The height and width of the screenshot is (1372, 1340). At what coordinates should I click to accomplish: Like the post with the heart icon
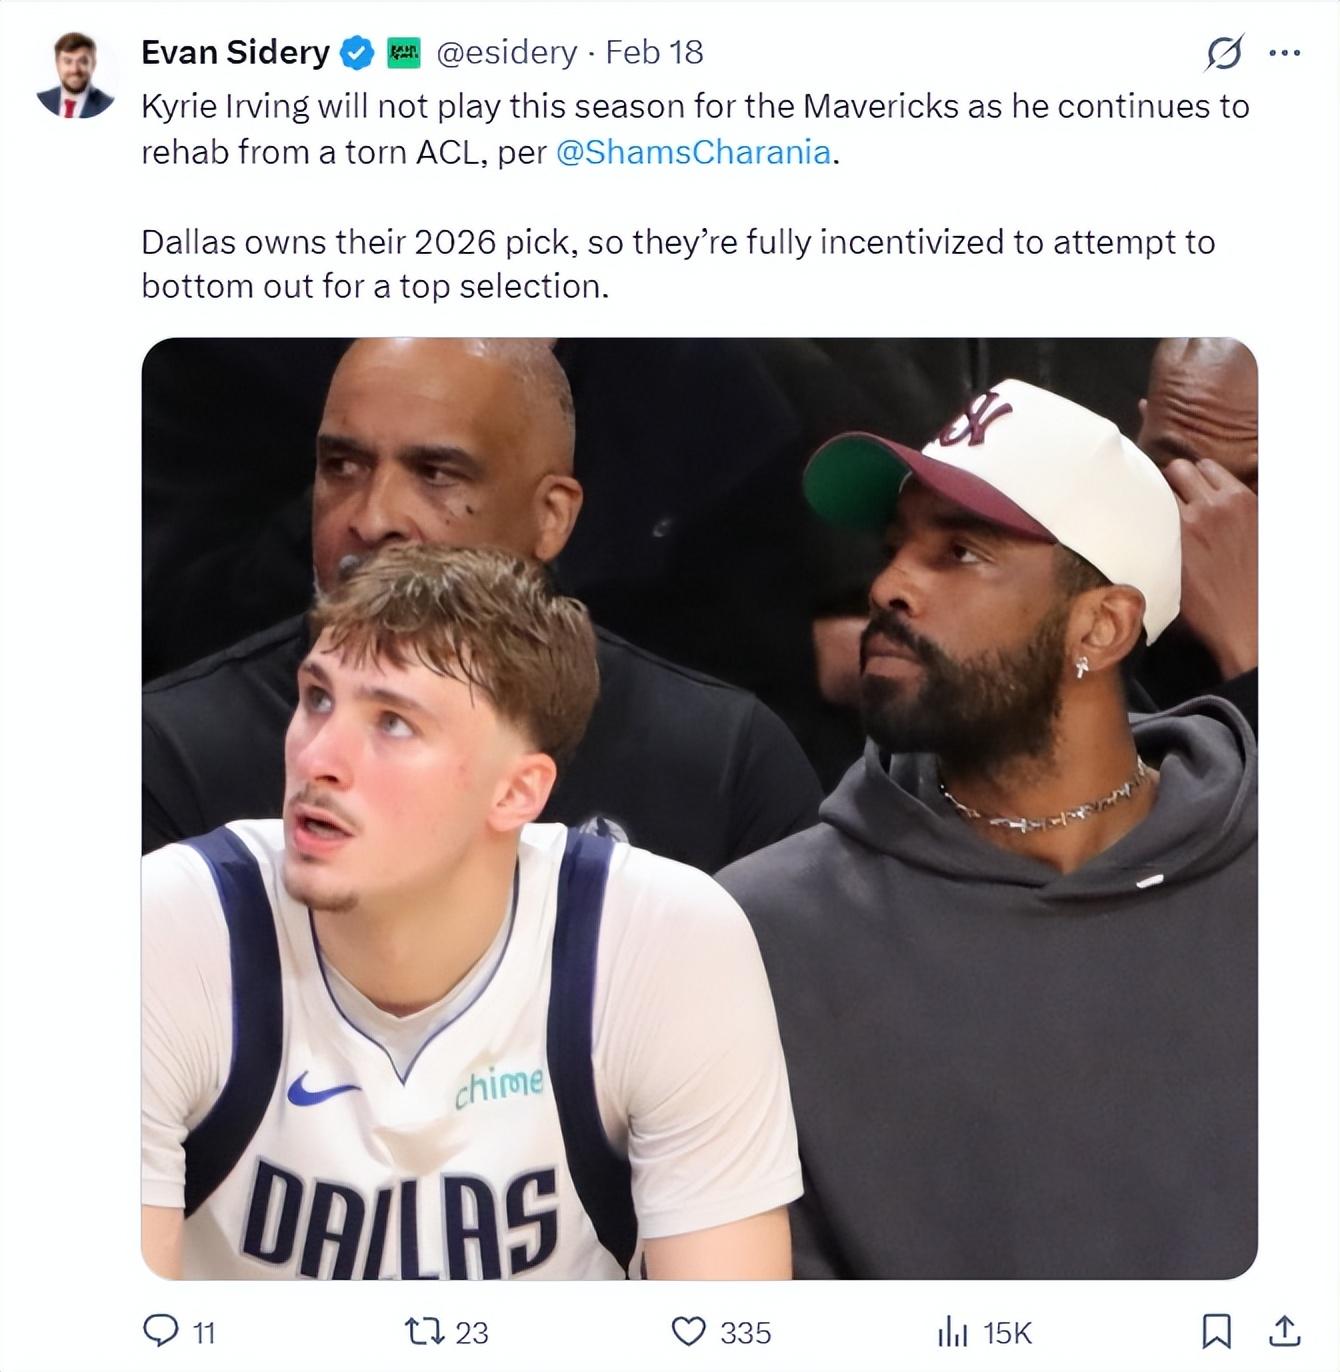pos(688,1331)
